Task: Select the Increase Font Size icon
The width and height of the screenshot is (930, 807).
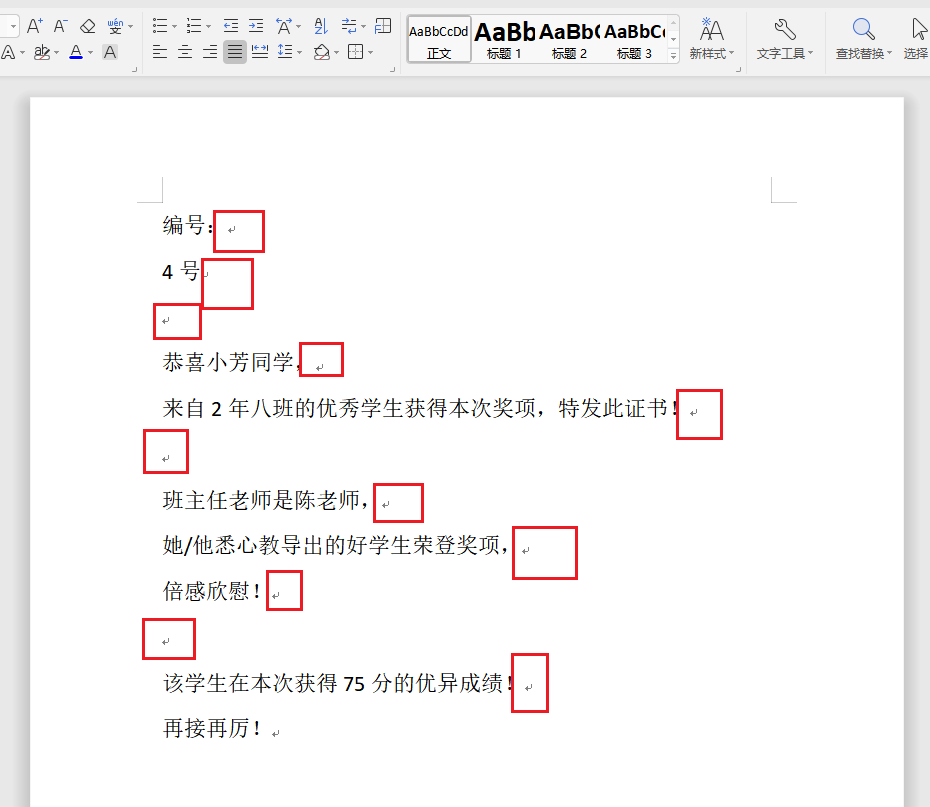Action: pos(34,25)
